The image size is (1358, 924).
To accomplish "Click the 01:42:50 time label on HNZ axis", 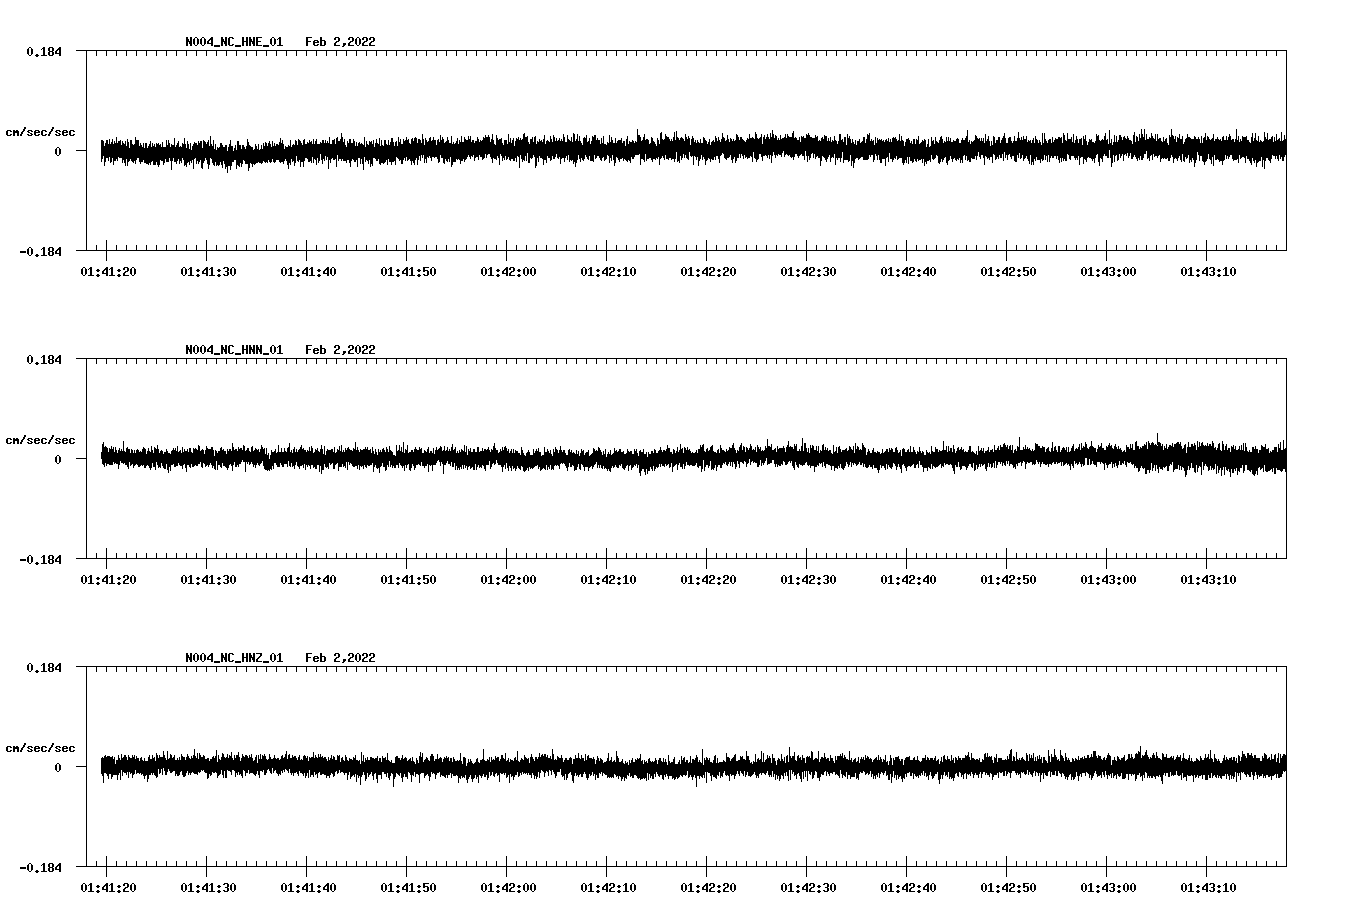I will 1008,888.
